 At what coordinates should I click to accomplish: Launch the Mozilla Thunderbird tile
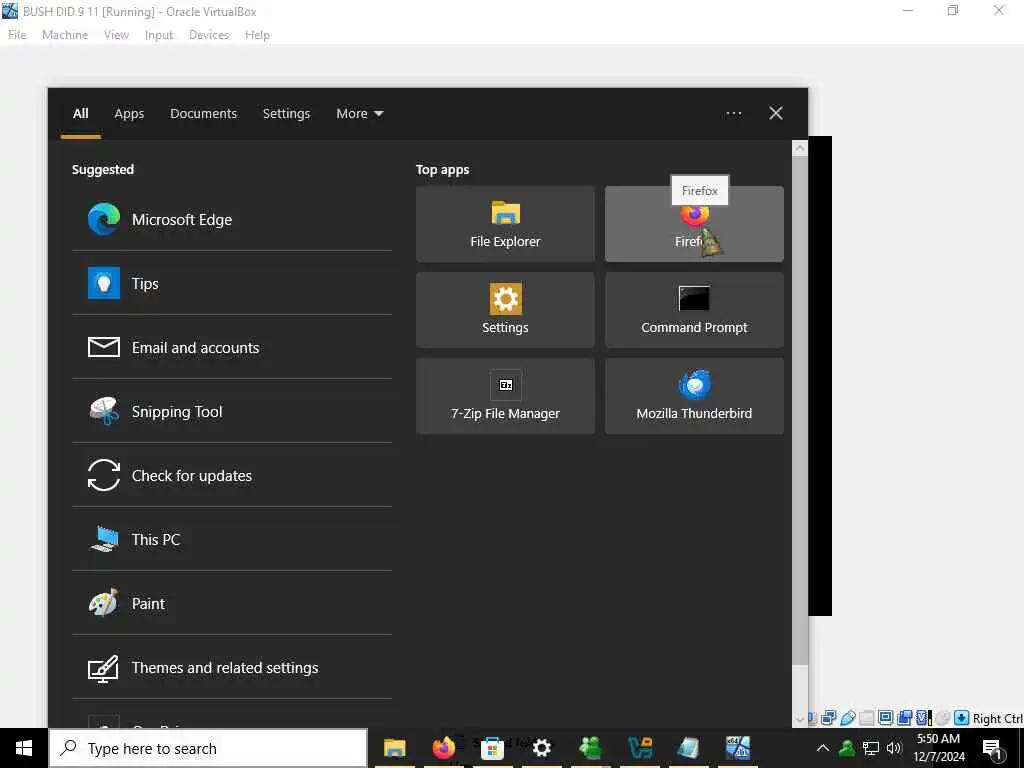[x=694, y=396]
